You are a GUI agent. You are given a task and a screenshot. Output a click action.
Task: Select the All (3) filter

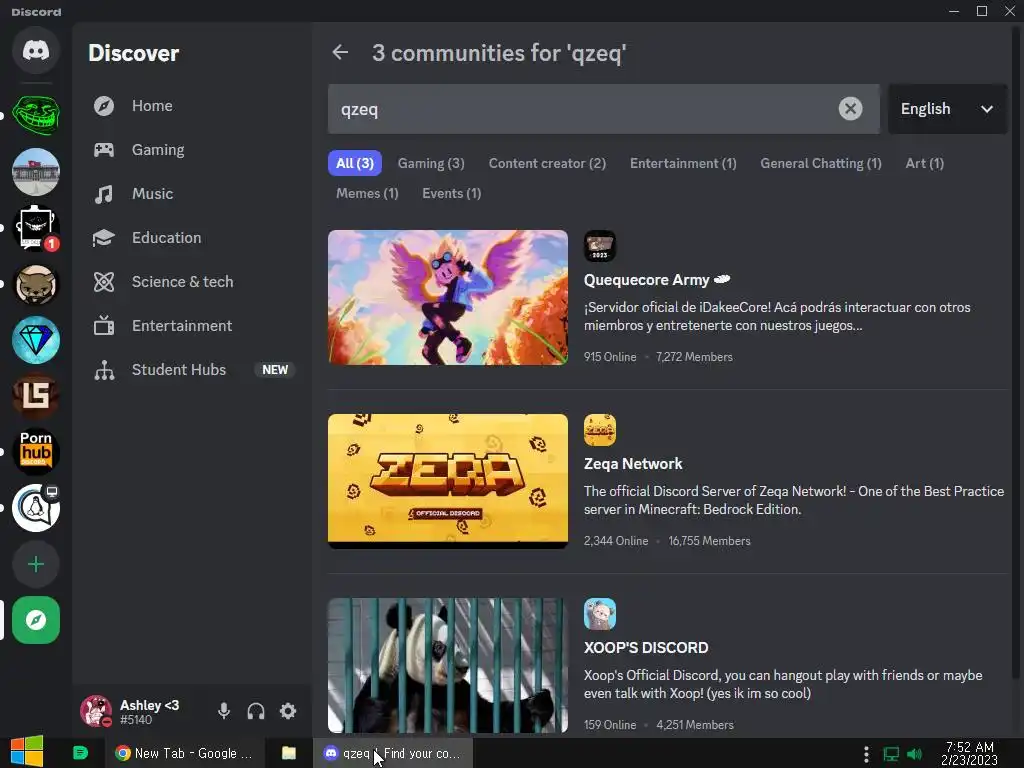tap(355, 163)
